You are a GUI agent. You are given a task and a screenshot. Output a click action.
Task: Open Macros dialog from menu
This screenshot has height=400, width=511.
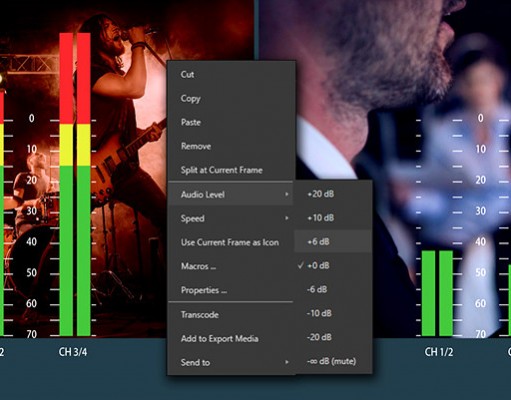pyautogui.click(x=231, y=266)
